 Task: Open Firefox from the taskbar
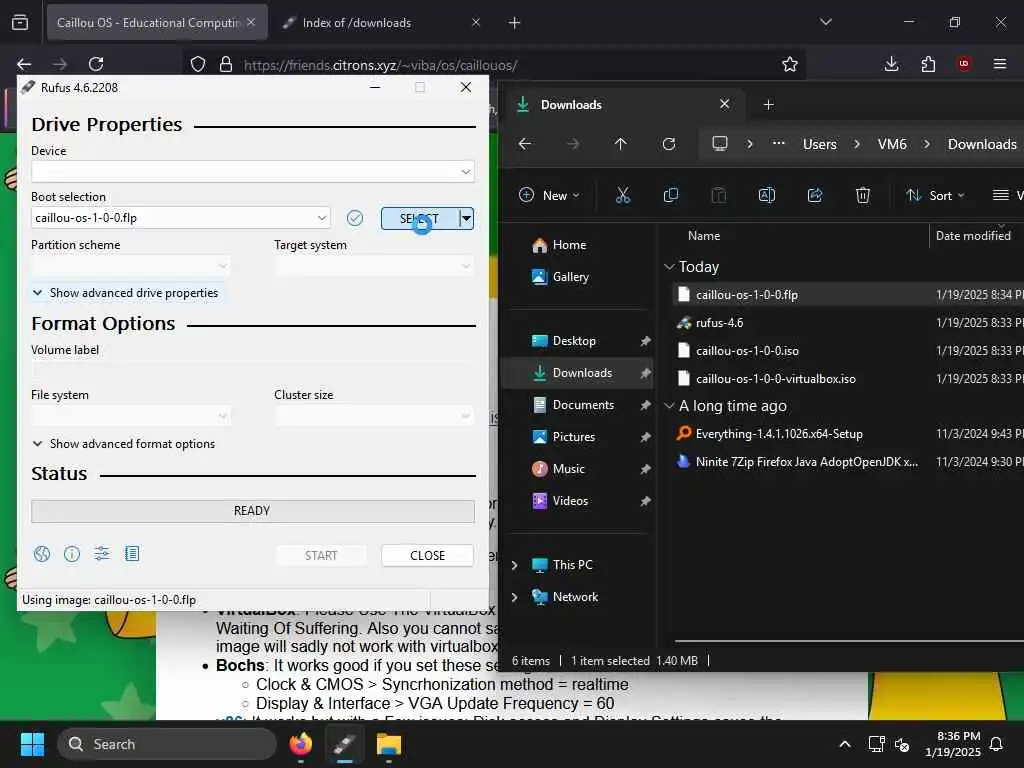coord(301,744)
